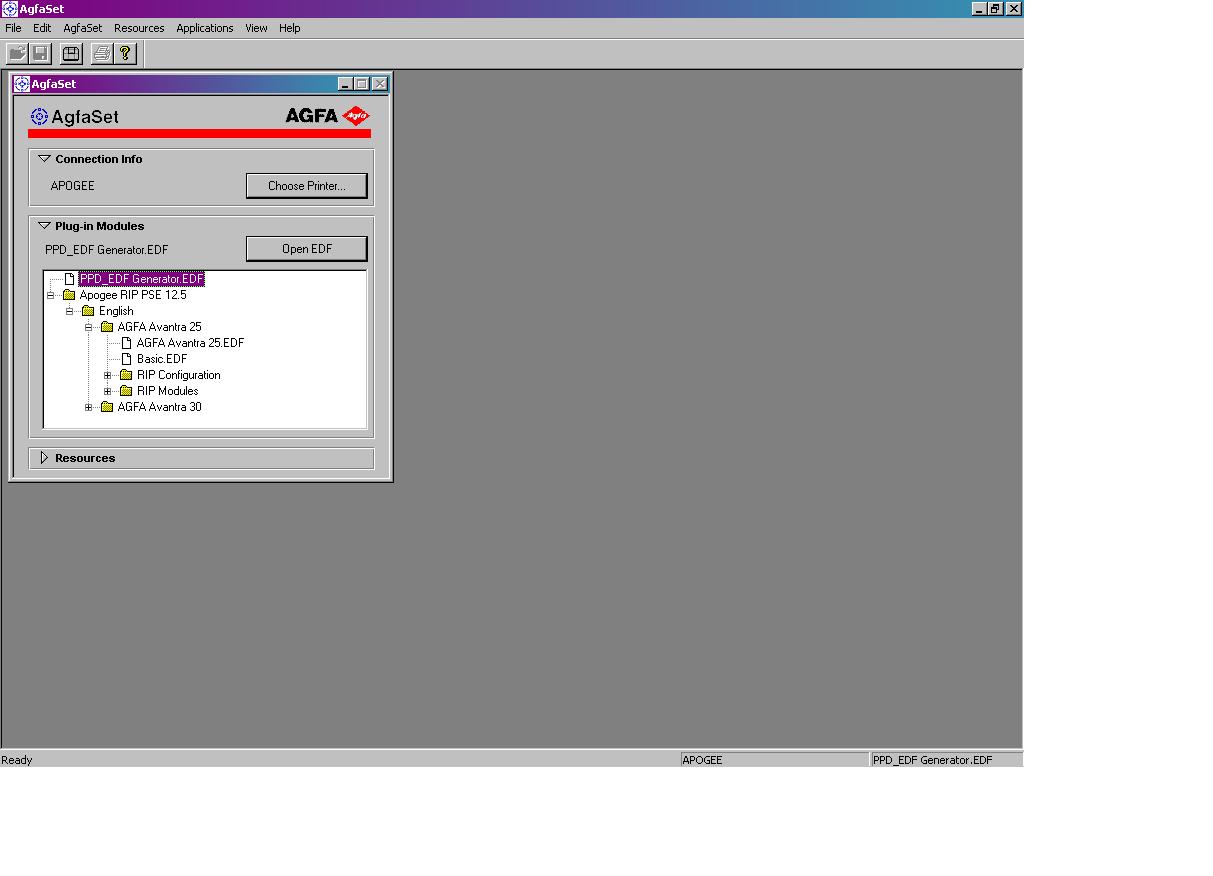This screenshot has width=1213, height=876.
Task: Expand the RIP Modules tree node
Action: click(108, 391)
